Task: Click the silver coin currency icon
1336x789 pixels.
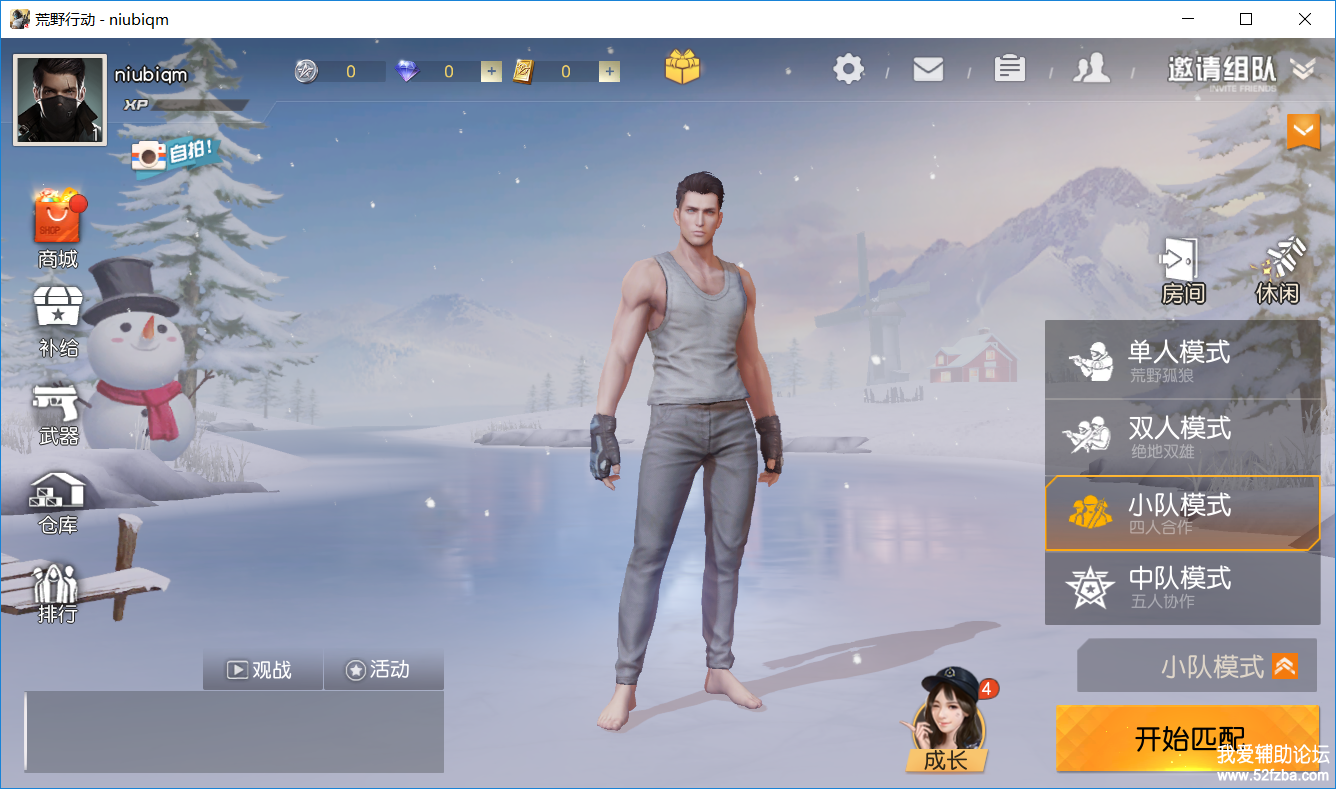Action: pyautogui.click(x=306, y=71)
